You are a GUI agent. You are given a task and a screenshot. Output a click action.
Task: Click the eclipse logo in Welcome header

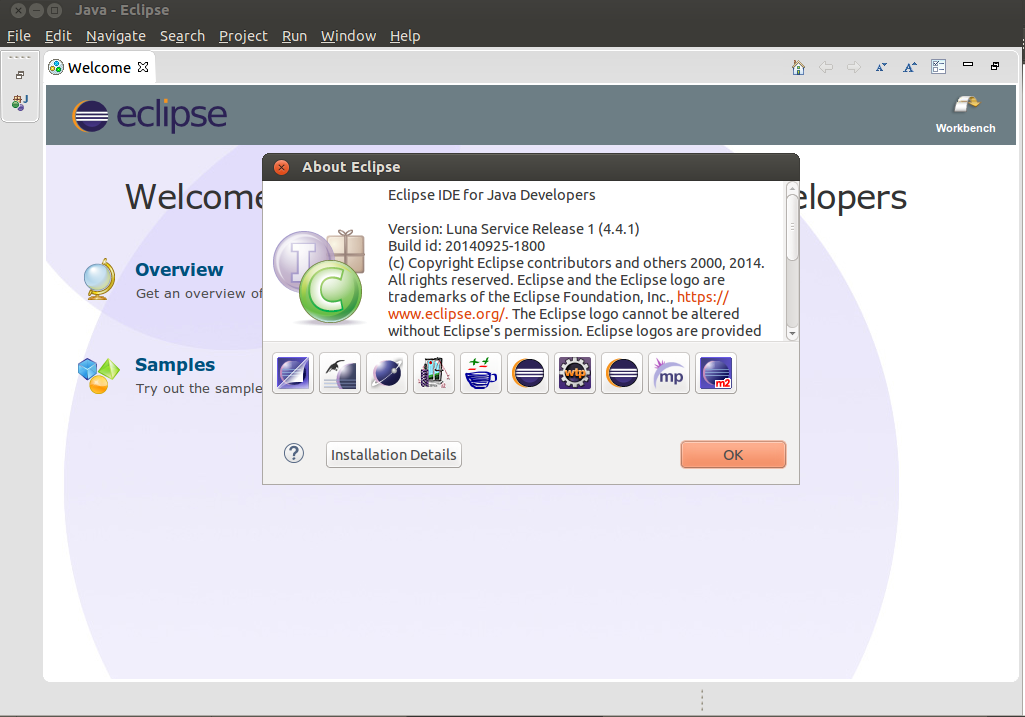pos(150,115)
